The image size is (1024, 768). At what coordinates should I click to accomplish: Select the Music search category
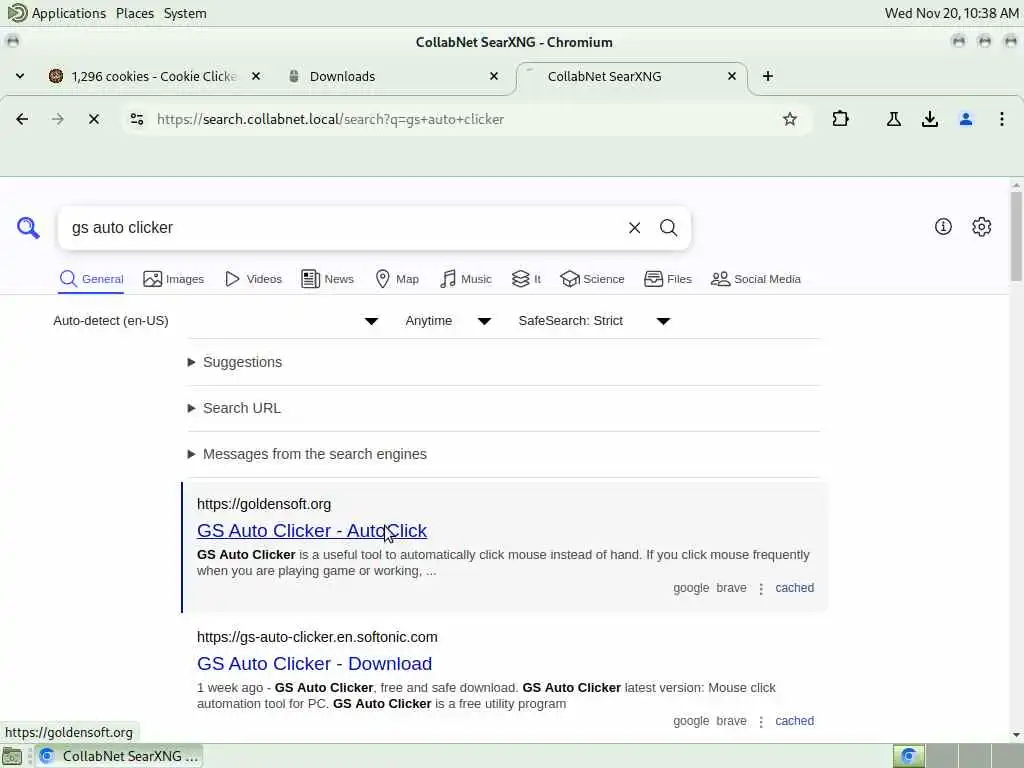tap(465, 279)
